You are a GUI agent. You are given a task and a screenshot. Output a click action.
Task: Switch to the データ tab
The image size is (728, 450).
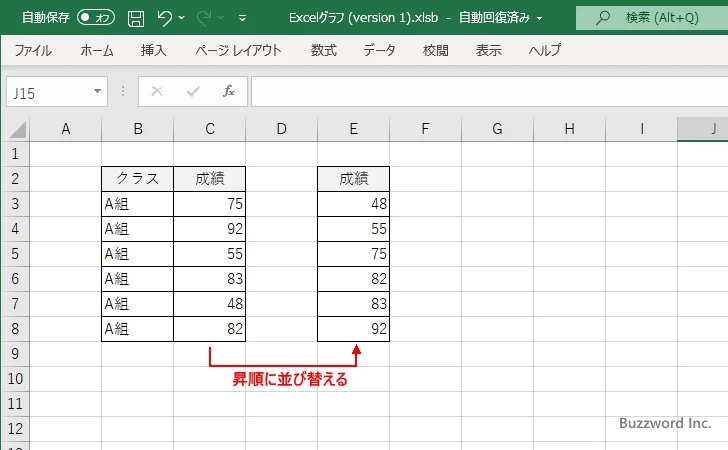click(379, 50)
